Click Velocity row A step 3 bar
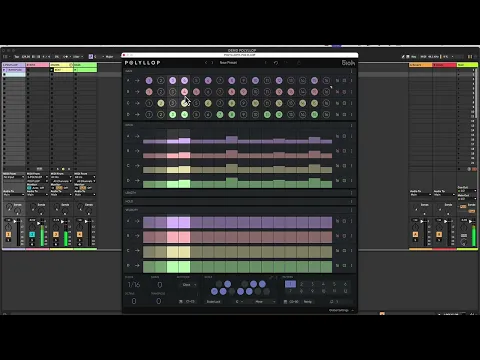The image size is (480, 360). coord(173,222)
